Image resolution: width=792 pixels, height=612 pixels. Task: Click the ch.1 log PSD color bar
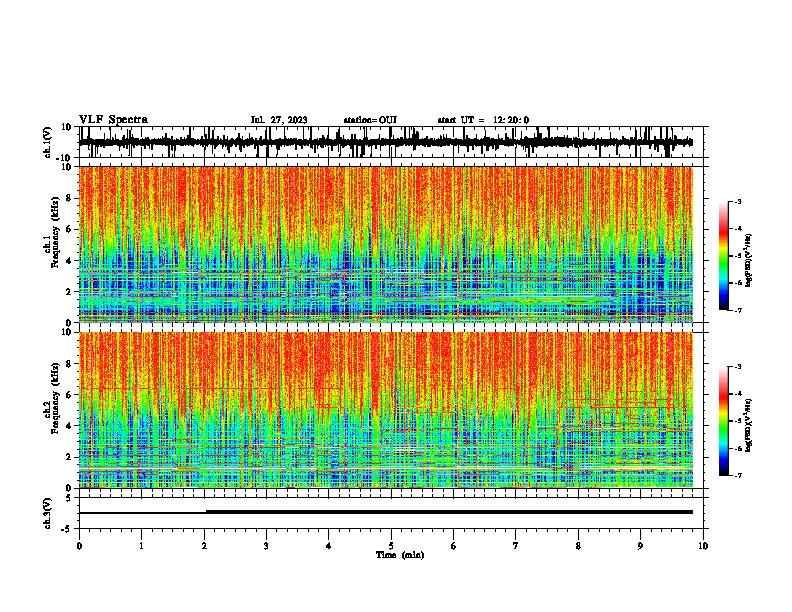724,256
